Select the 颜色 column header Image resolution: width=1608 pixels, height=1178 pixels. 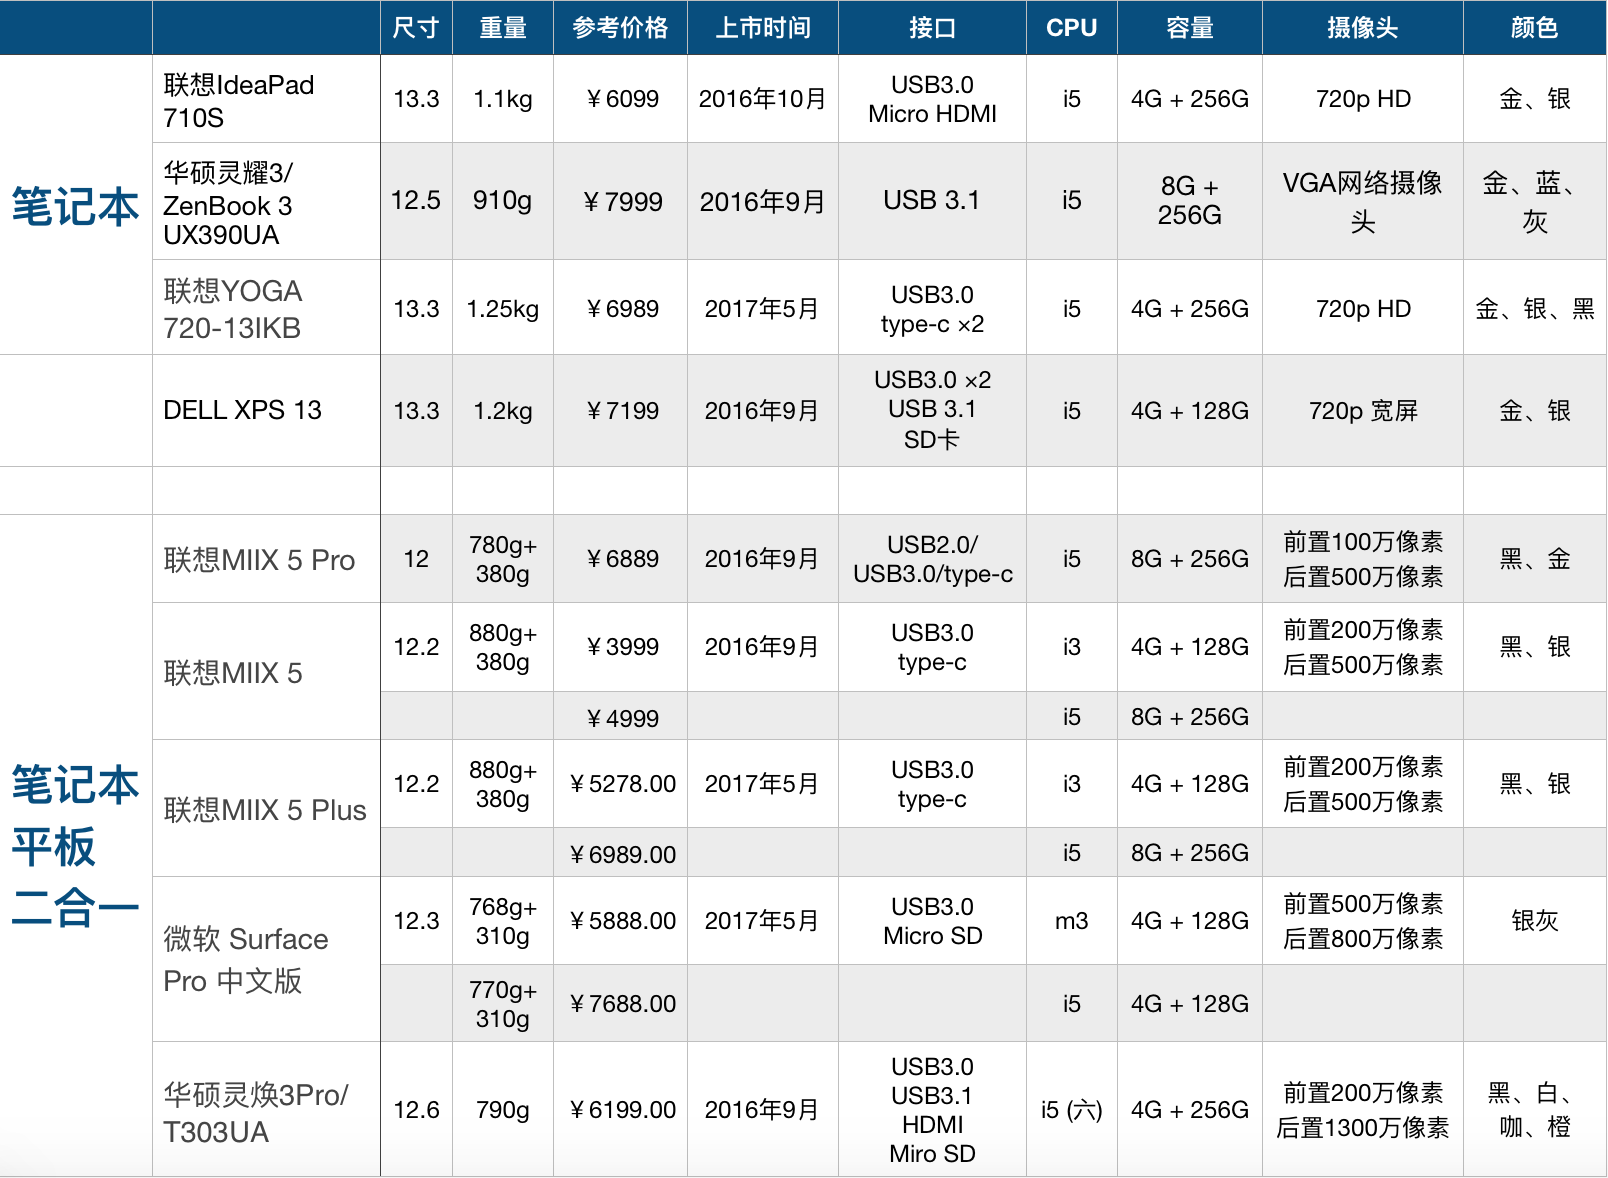point(1535,28)
